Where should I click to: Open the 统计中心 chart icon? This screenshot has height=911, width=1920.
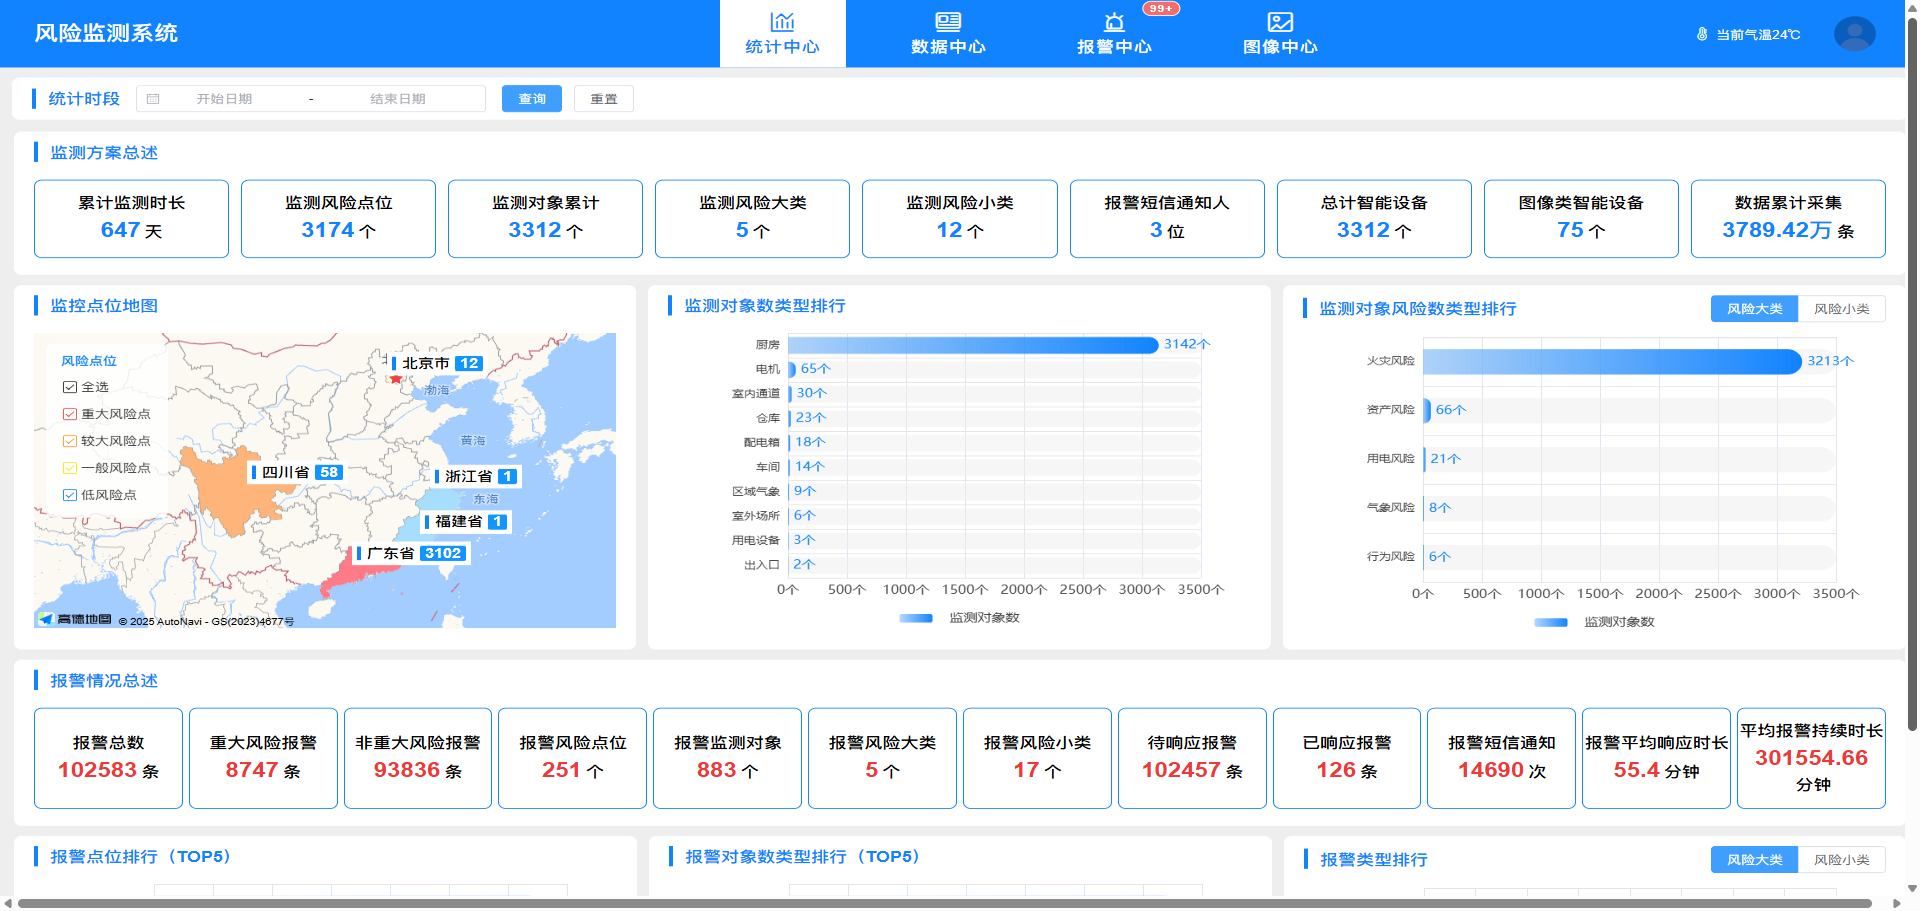tap(782, 21)
